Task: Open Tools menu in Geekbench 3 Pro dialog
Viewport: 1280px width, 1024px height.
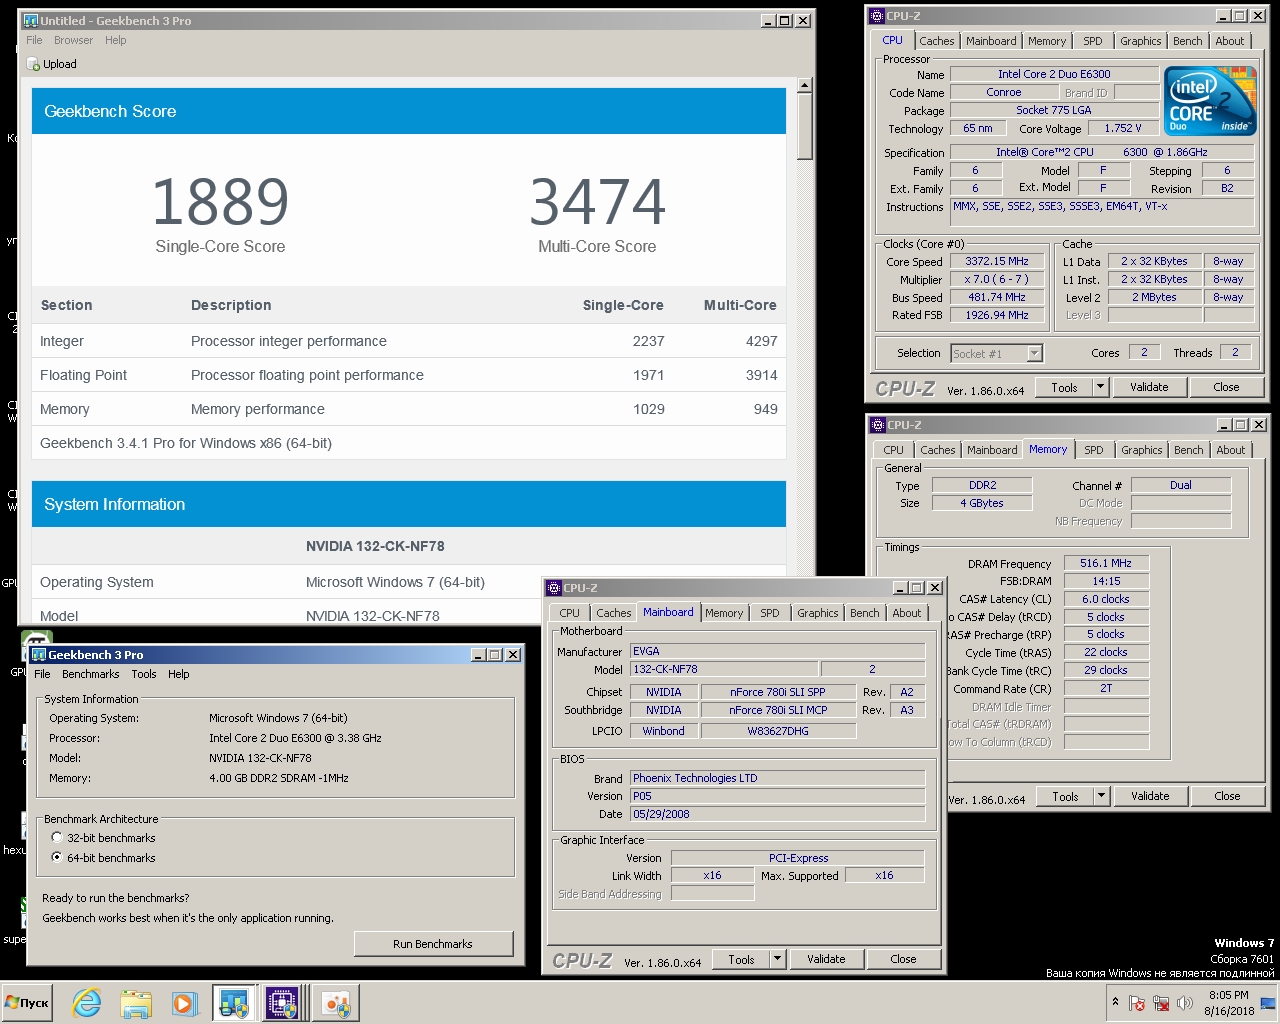Action: coord(144,674)
